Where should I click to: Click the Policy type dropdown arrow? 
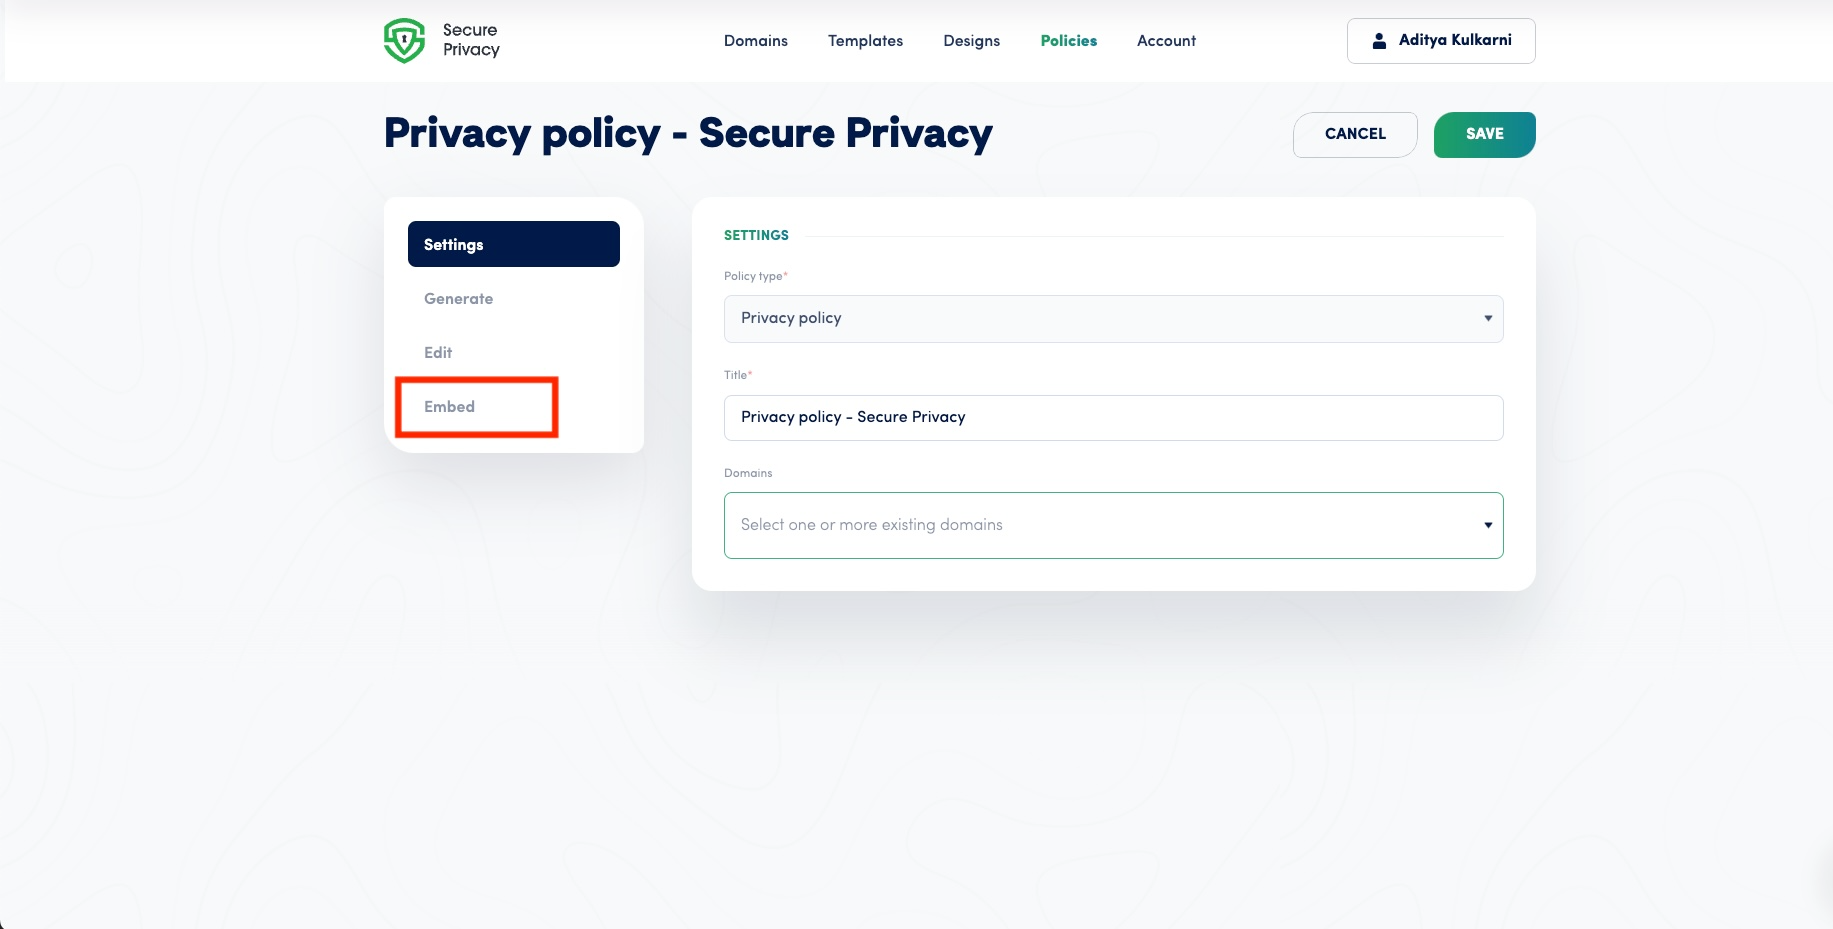click(1488, 319)
